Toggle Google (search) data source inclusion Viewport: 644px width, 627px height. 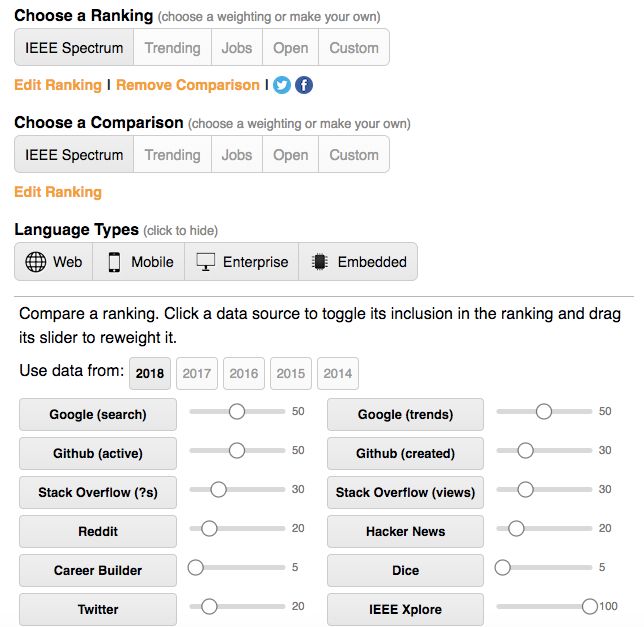pos(98,414)
